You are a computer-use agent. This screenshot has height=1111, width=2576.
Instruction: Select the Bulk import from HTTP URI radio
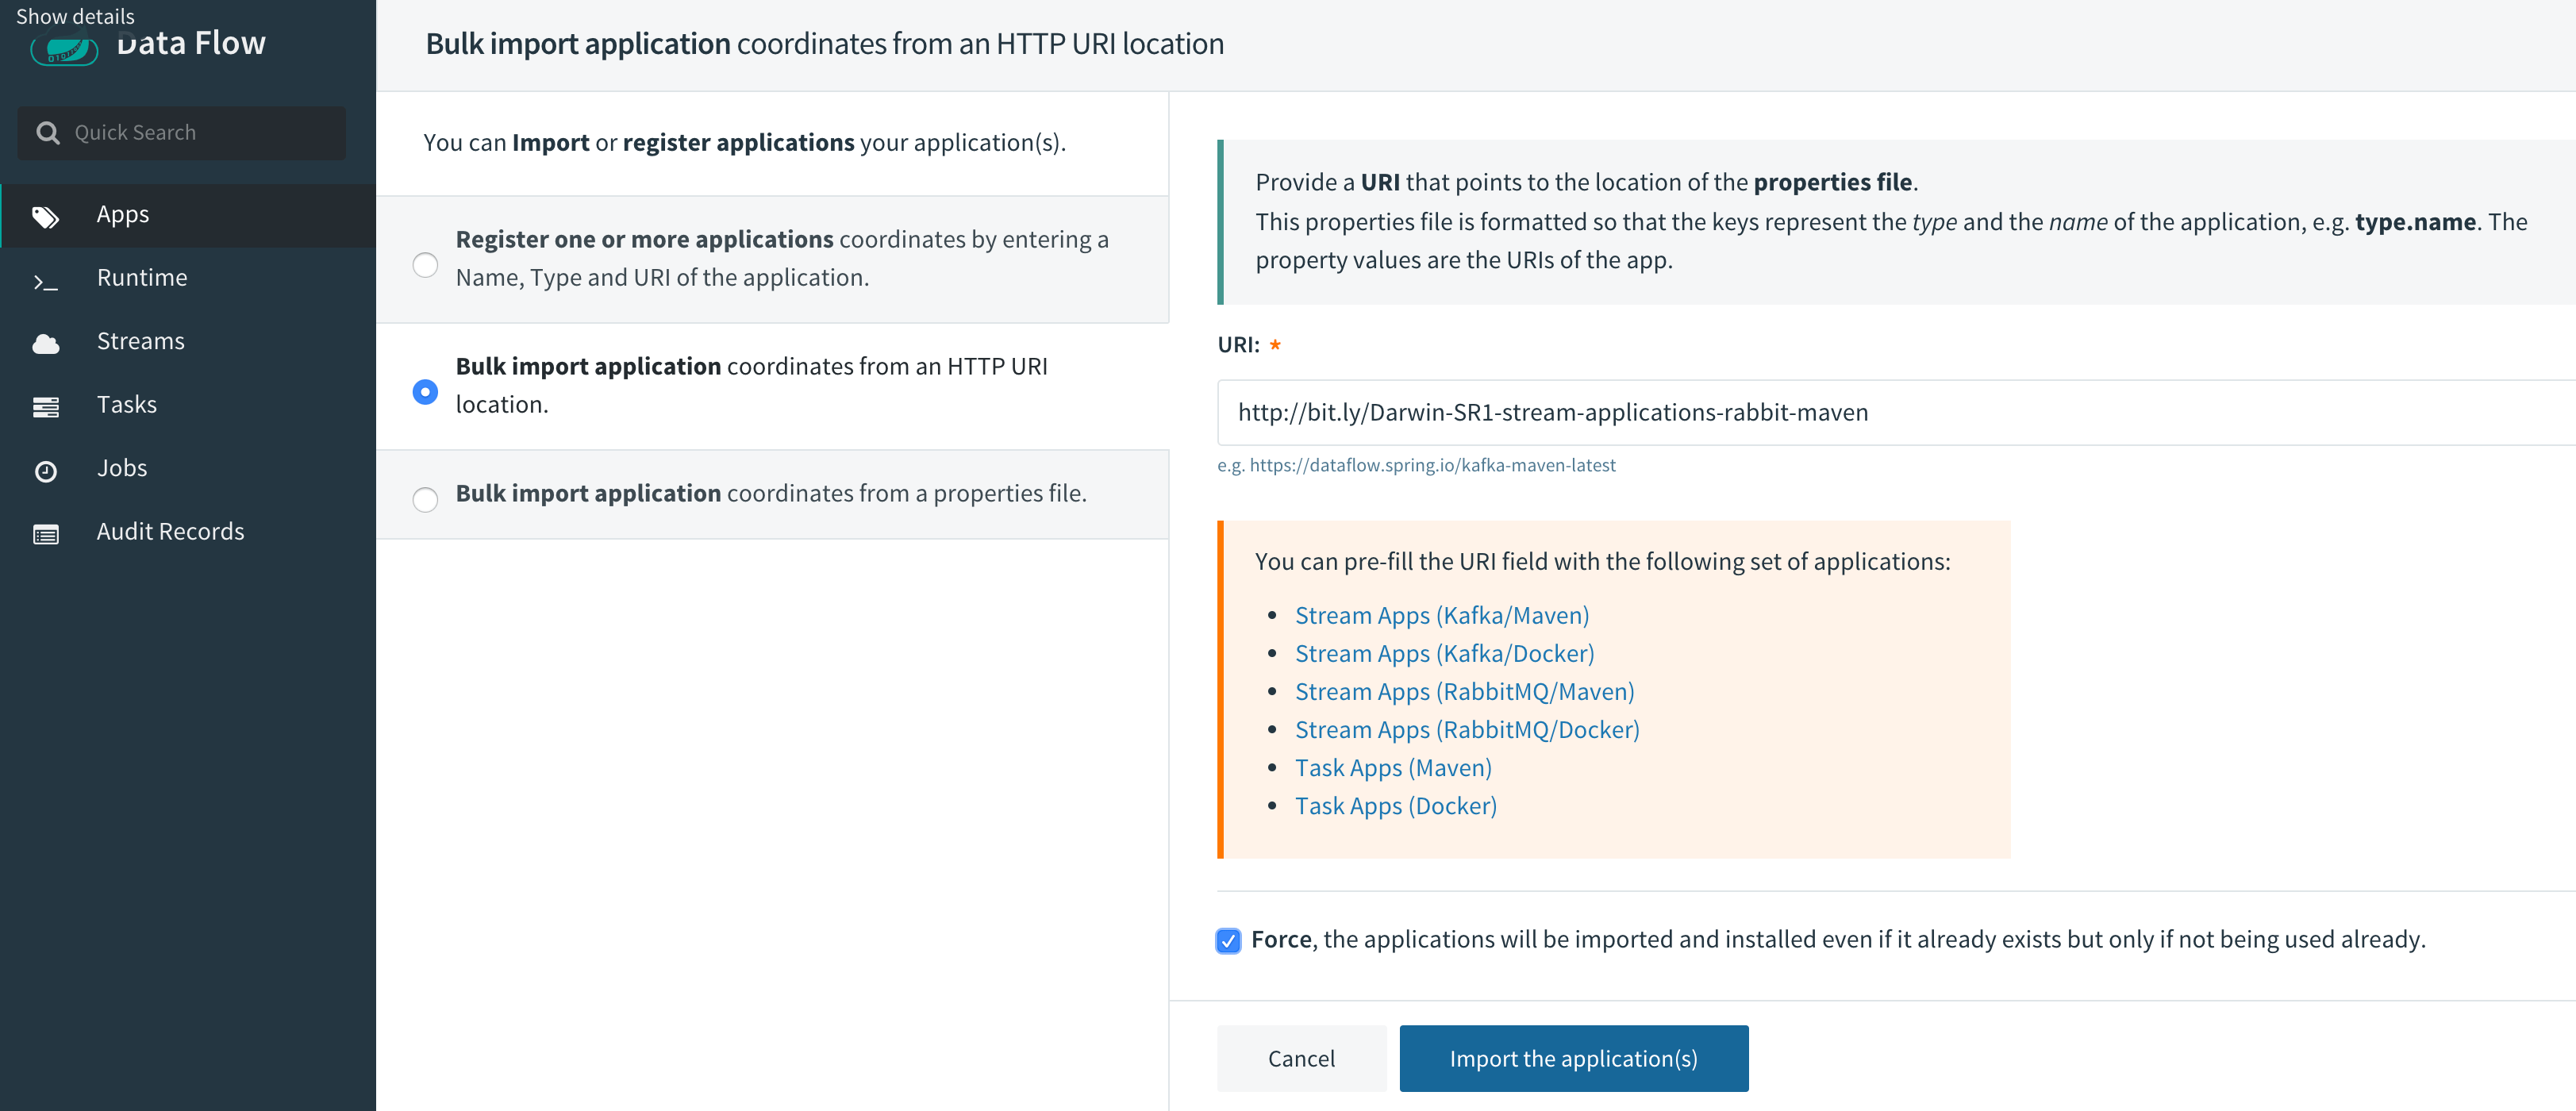coord(425,391)
